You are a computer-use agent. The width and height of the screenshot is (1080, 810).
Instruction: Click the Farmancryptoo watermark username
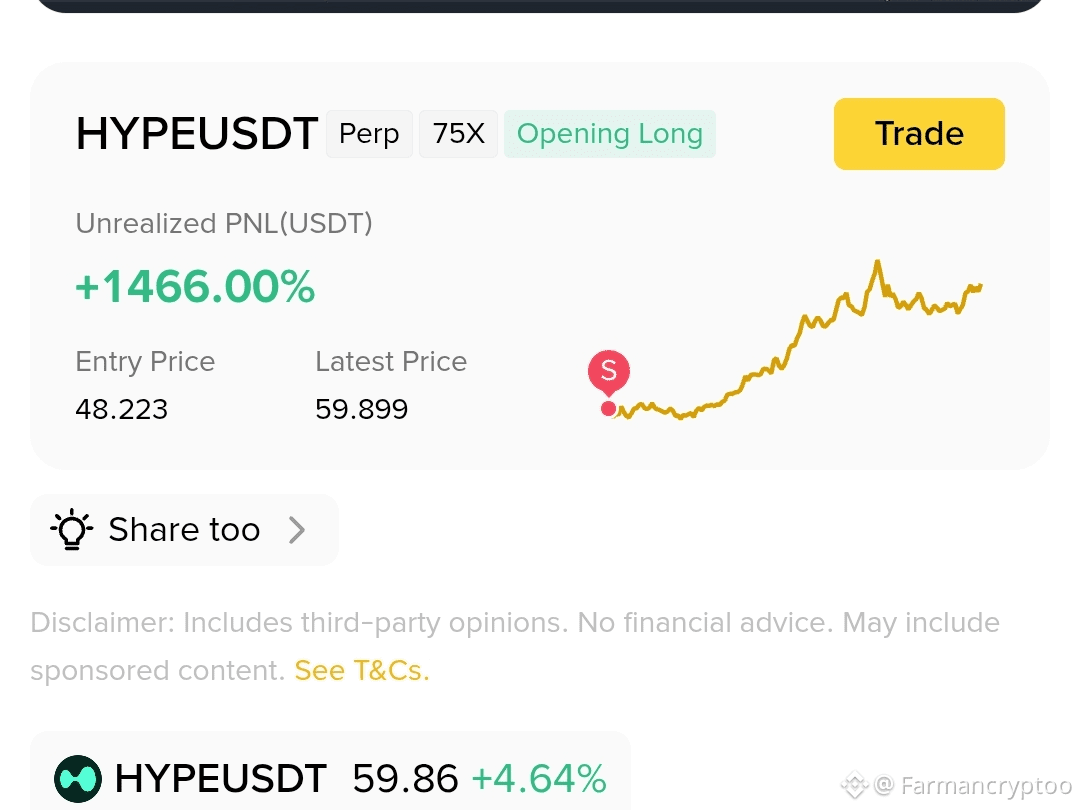click(x=986, y=785)
